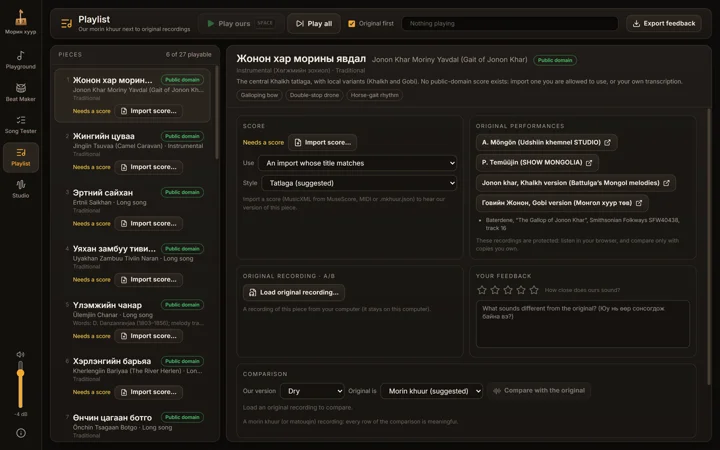
Task: Click the Play ours button
Action: tap(241, 23)
